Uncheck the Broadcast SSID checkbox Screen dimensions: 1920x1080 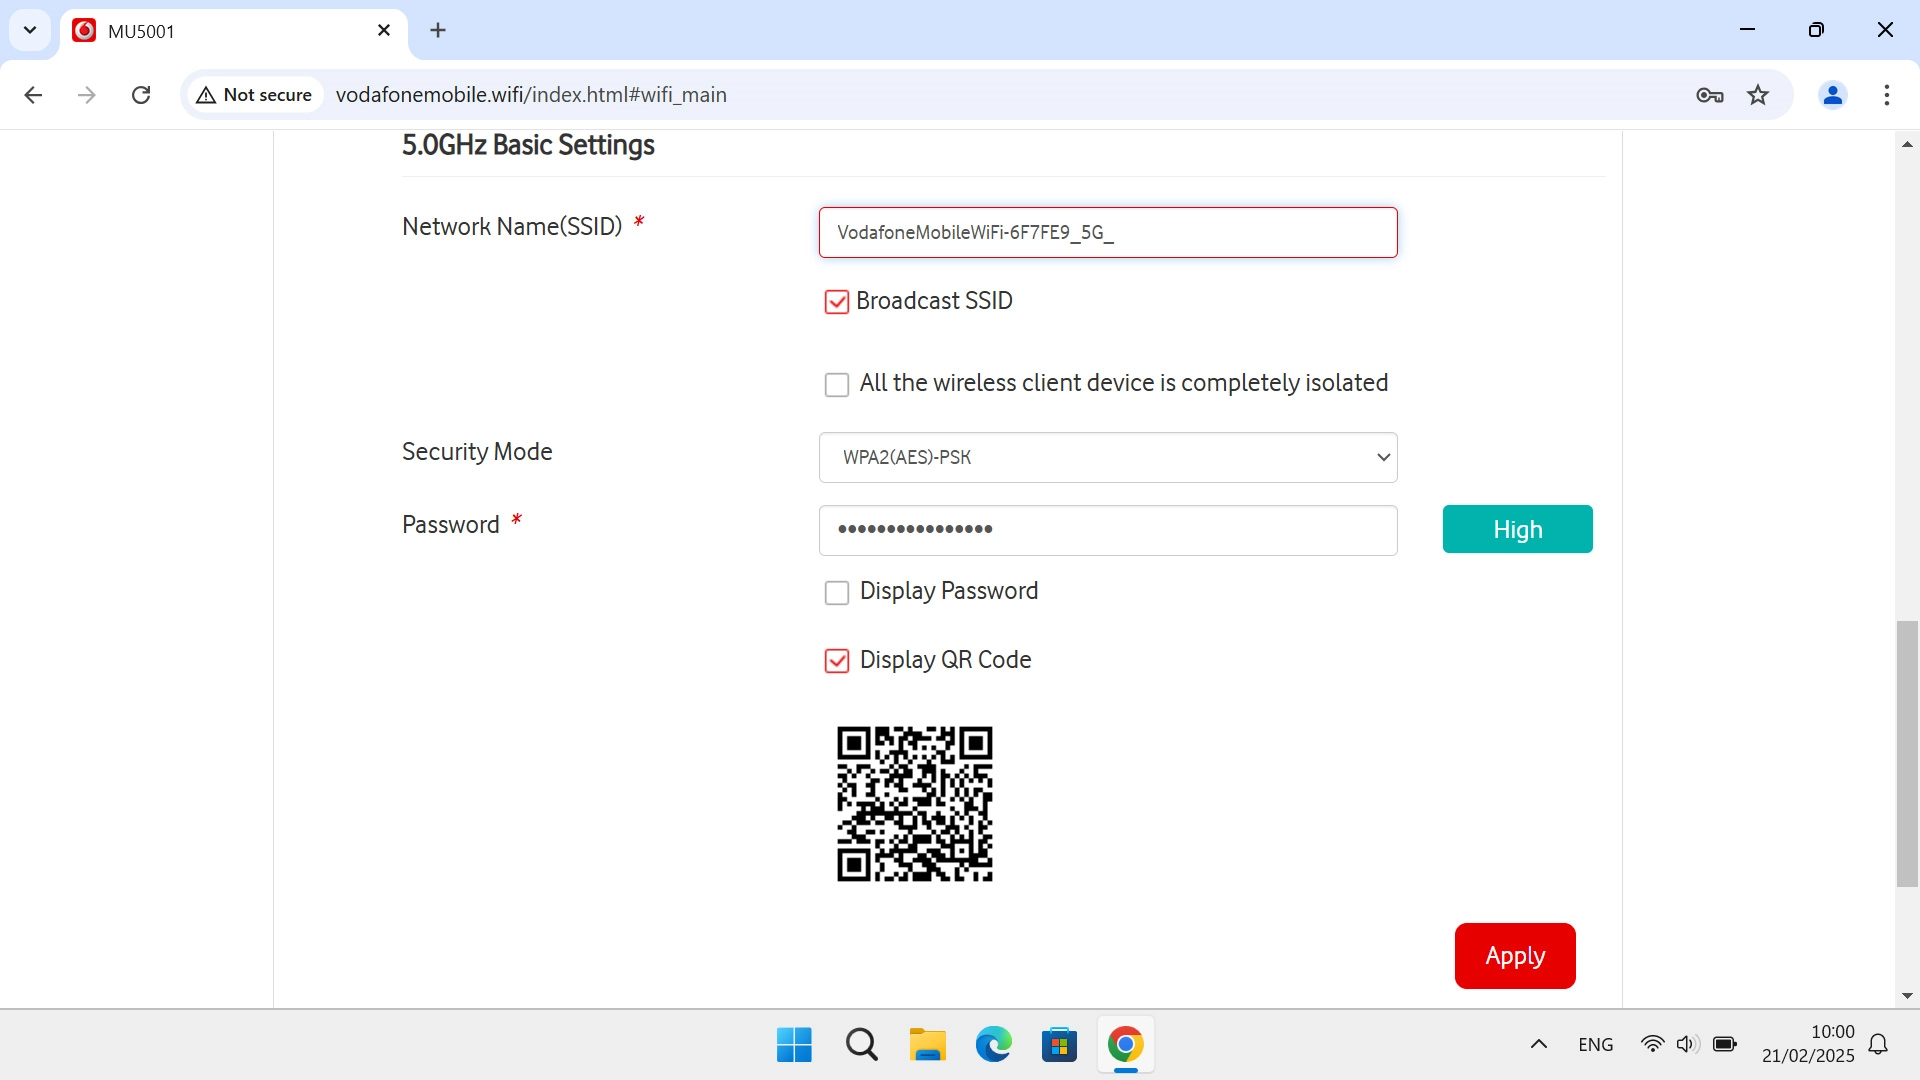coord(836,302)
